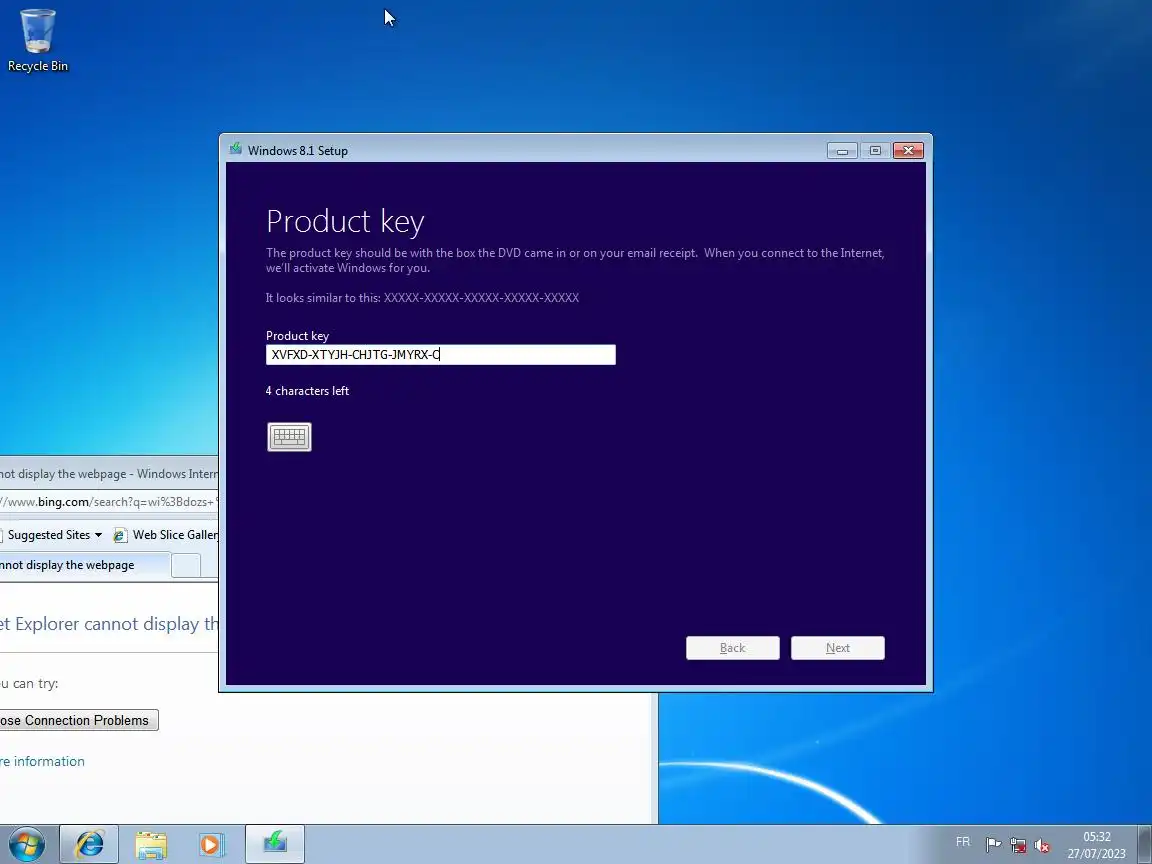Screen dimensions: 1152x864
Task: Open the on-screen keyboard in Setup
Action: 289,437
